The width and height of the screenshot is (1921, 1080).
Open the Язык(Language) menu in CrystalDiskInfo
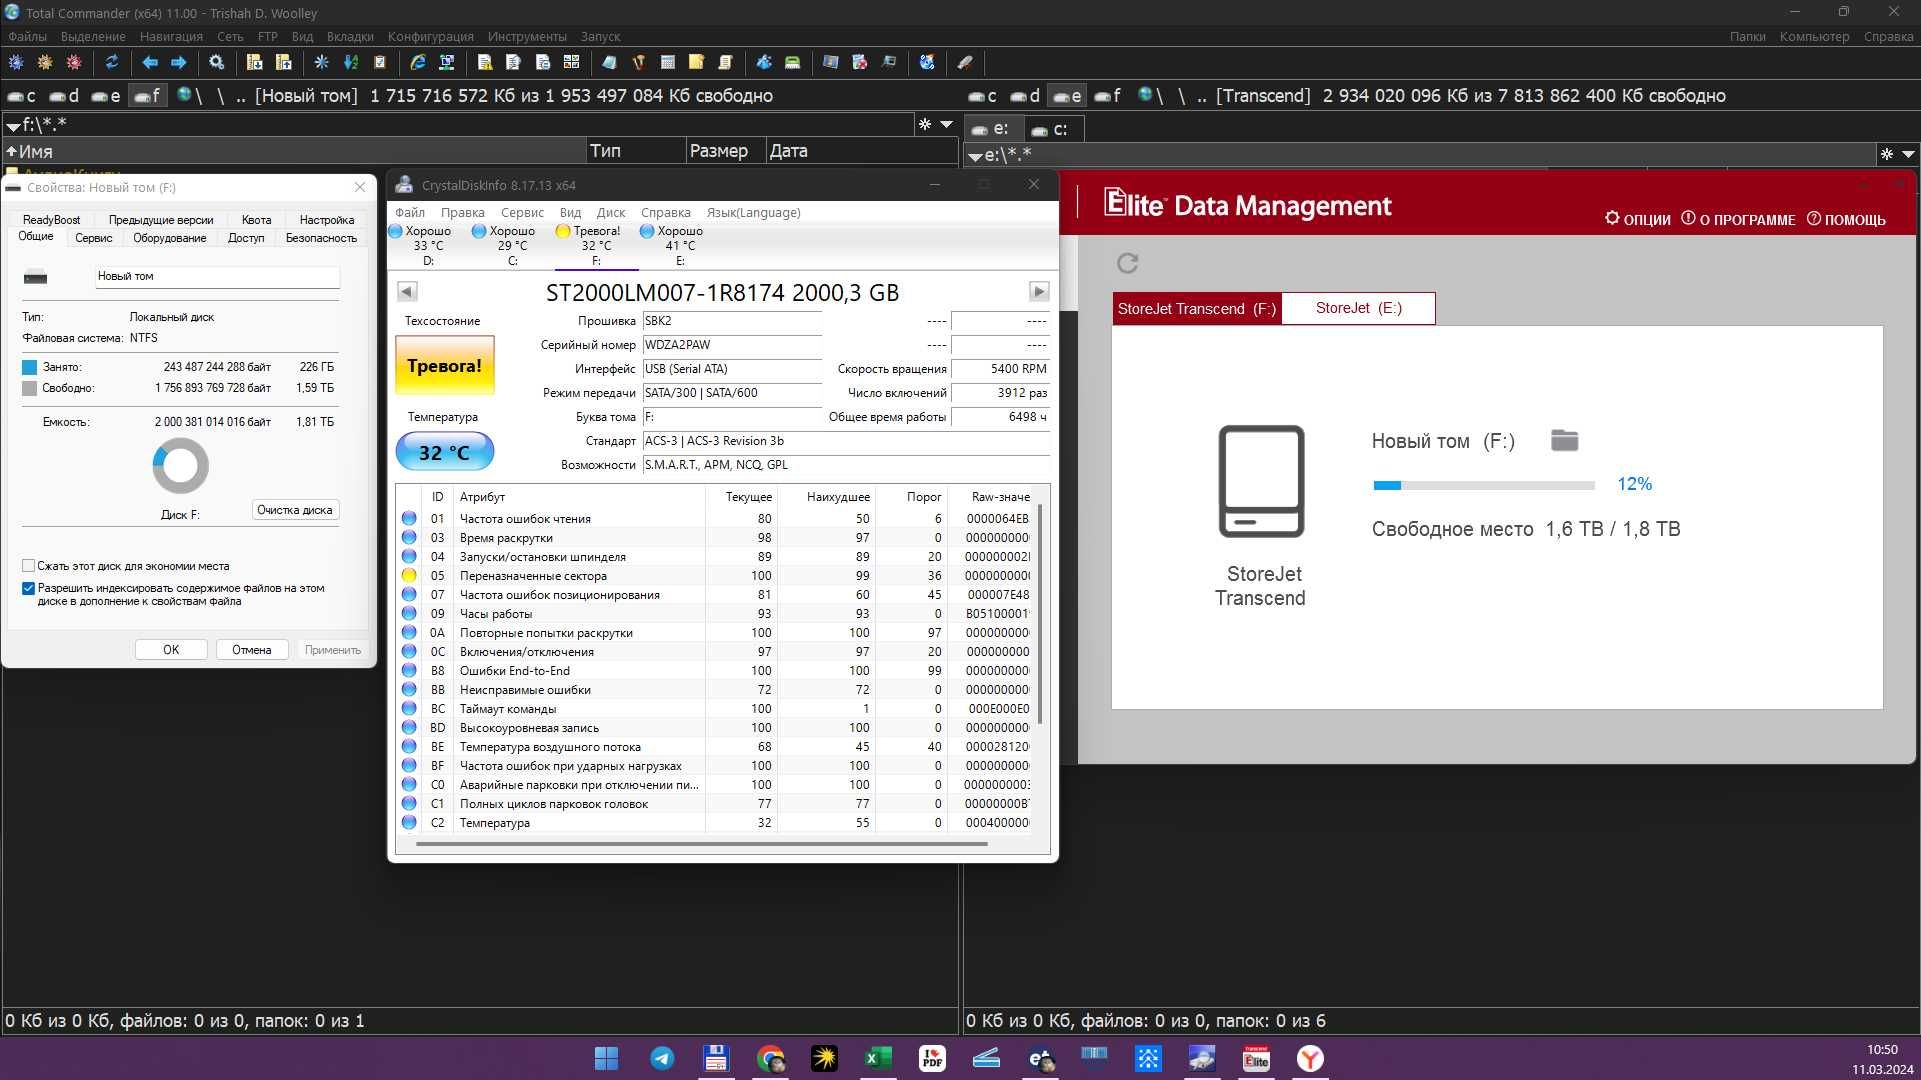(x=753, y=213)
